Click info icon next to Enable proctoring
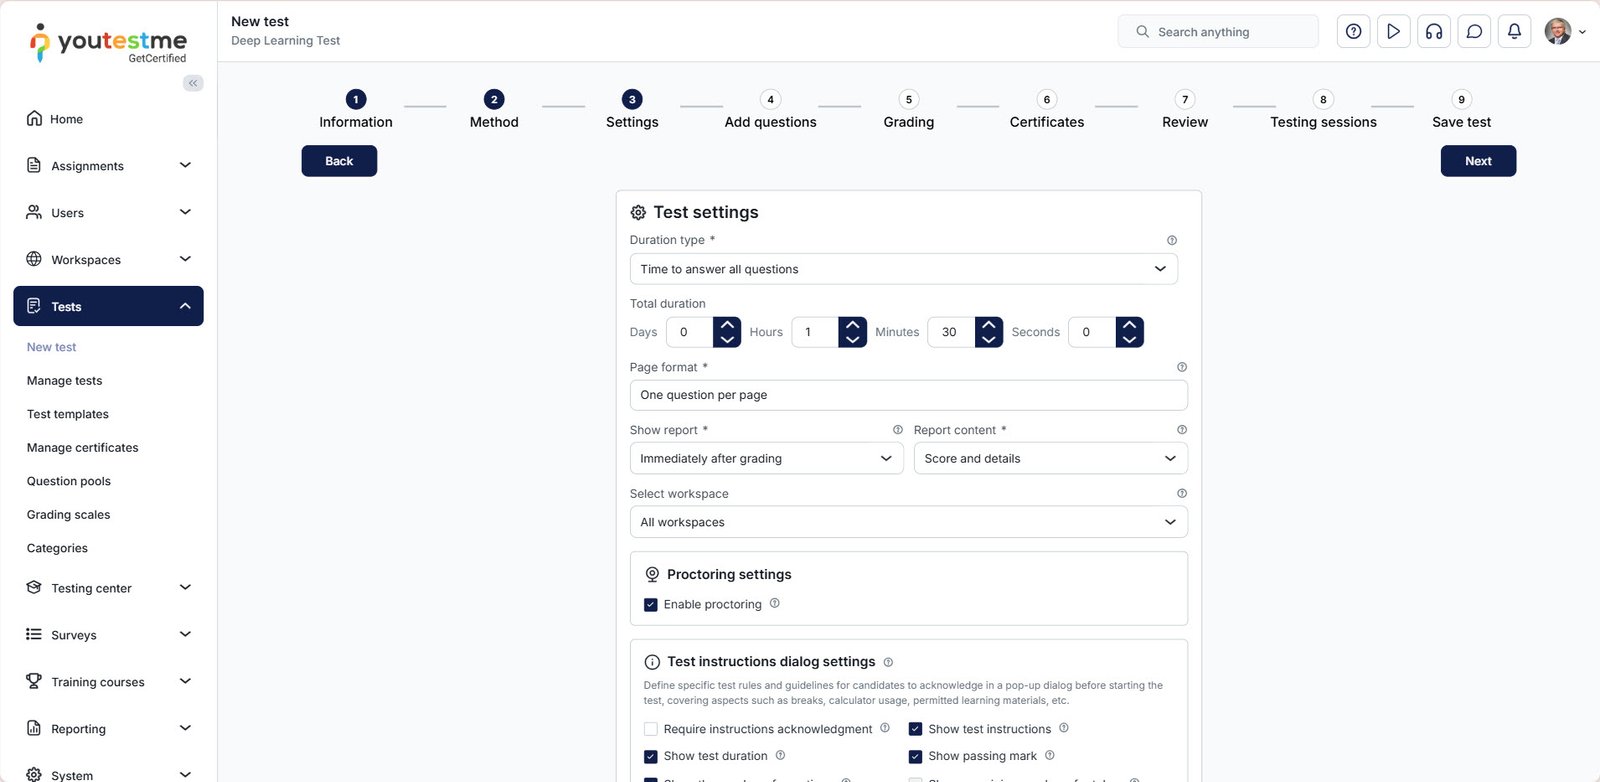This screenshot has width=1600, height=782. (775, 604)
